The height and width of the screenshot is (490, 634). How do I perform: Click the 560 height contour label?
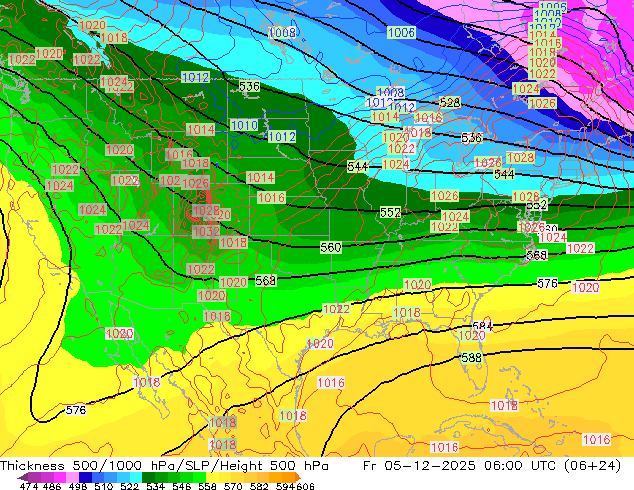click(330, 247)
